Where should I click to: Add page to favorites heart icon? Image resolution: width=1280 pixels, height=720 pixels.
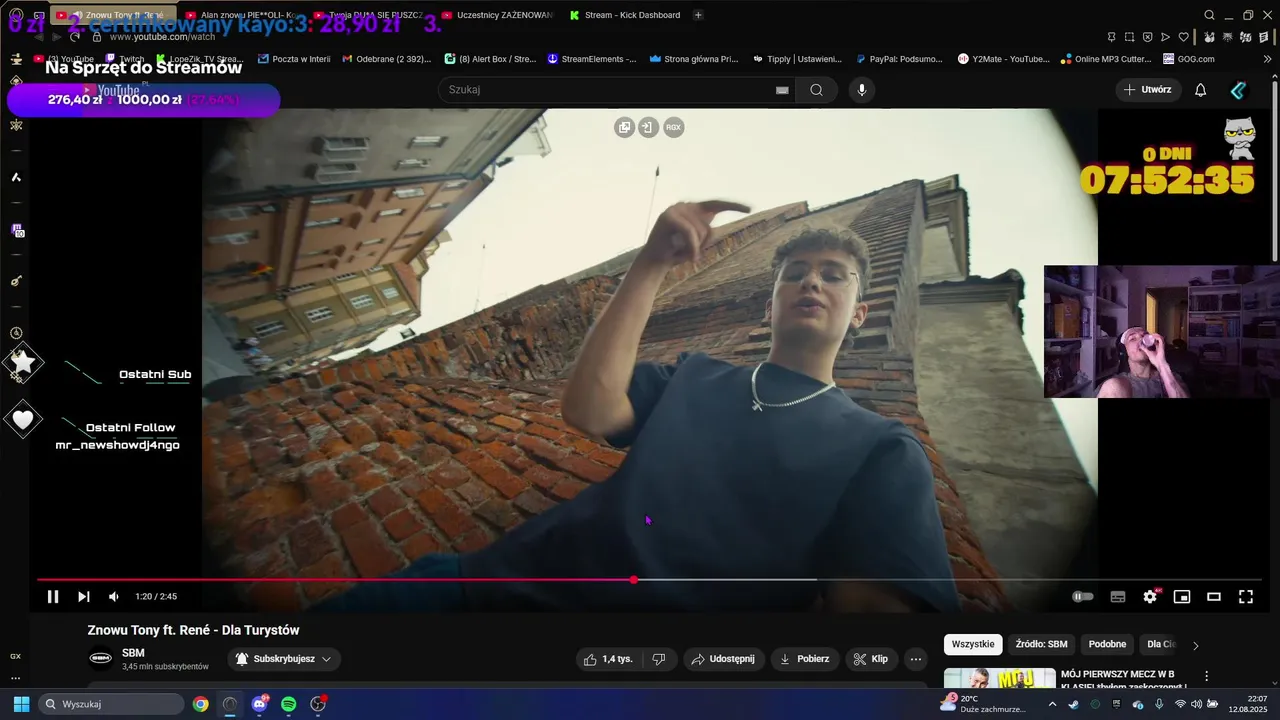(1183, 37)
